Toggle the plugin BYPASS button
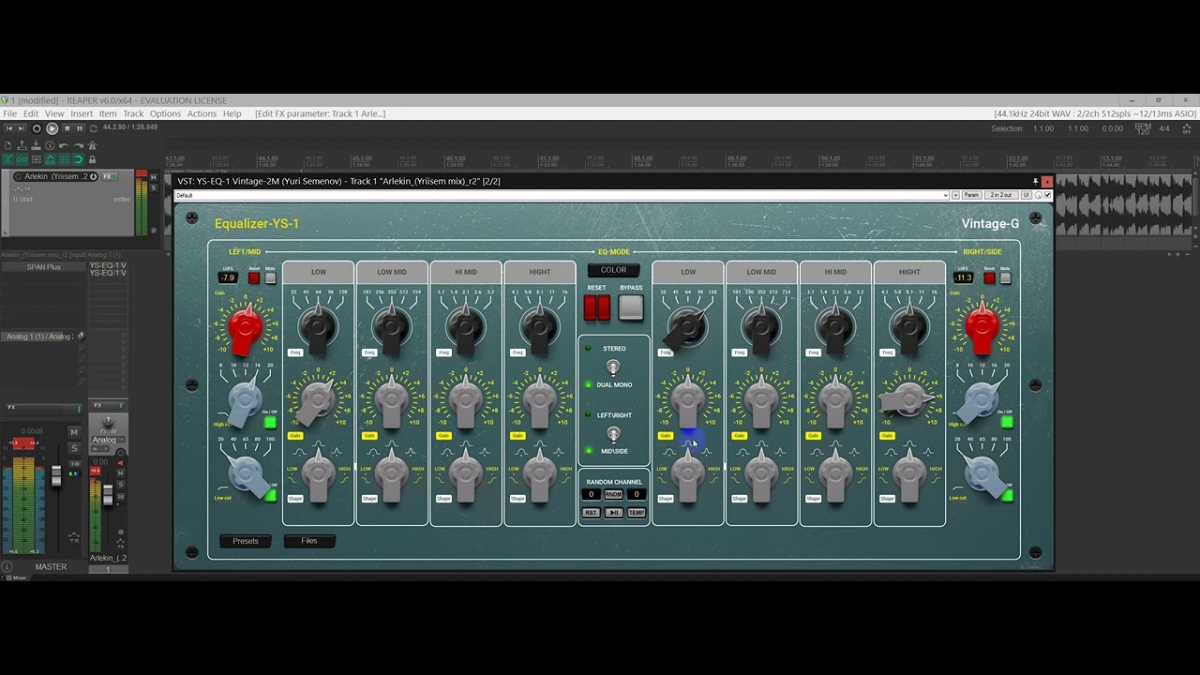Viewport: 1200px width, 675px height. (630, 308)
